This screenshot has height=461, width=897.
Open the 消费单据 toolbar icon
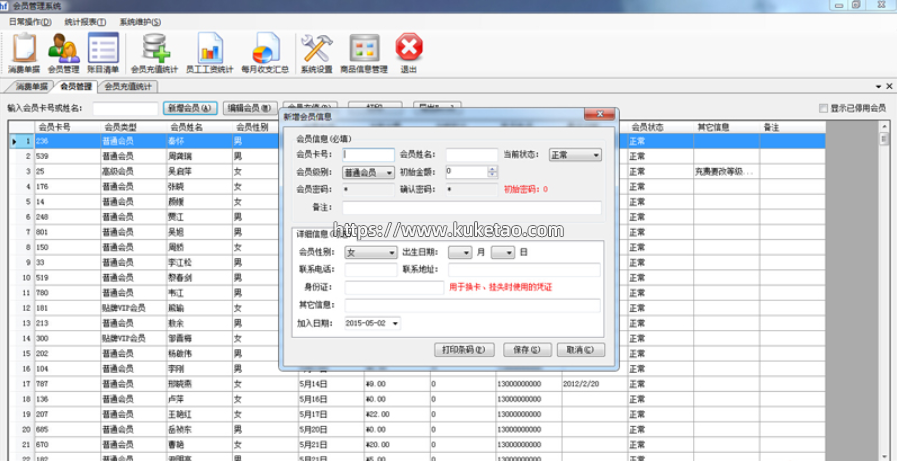23,53
